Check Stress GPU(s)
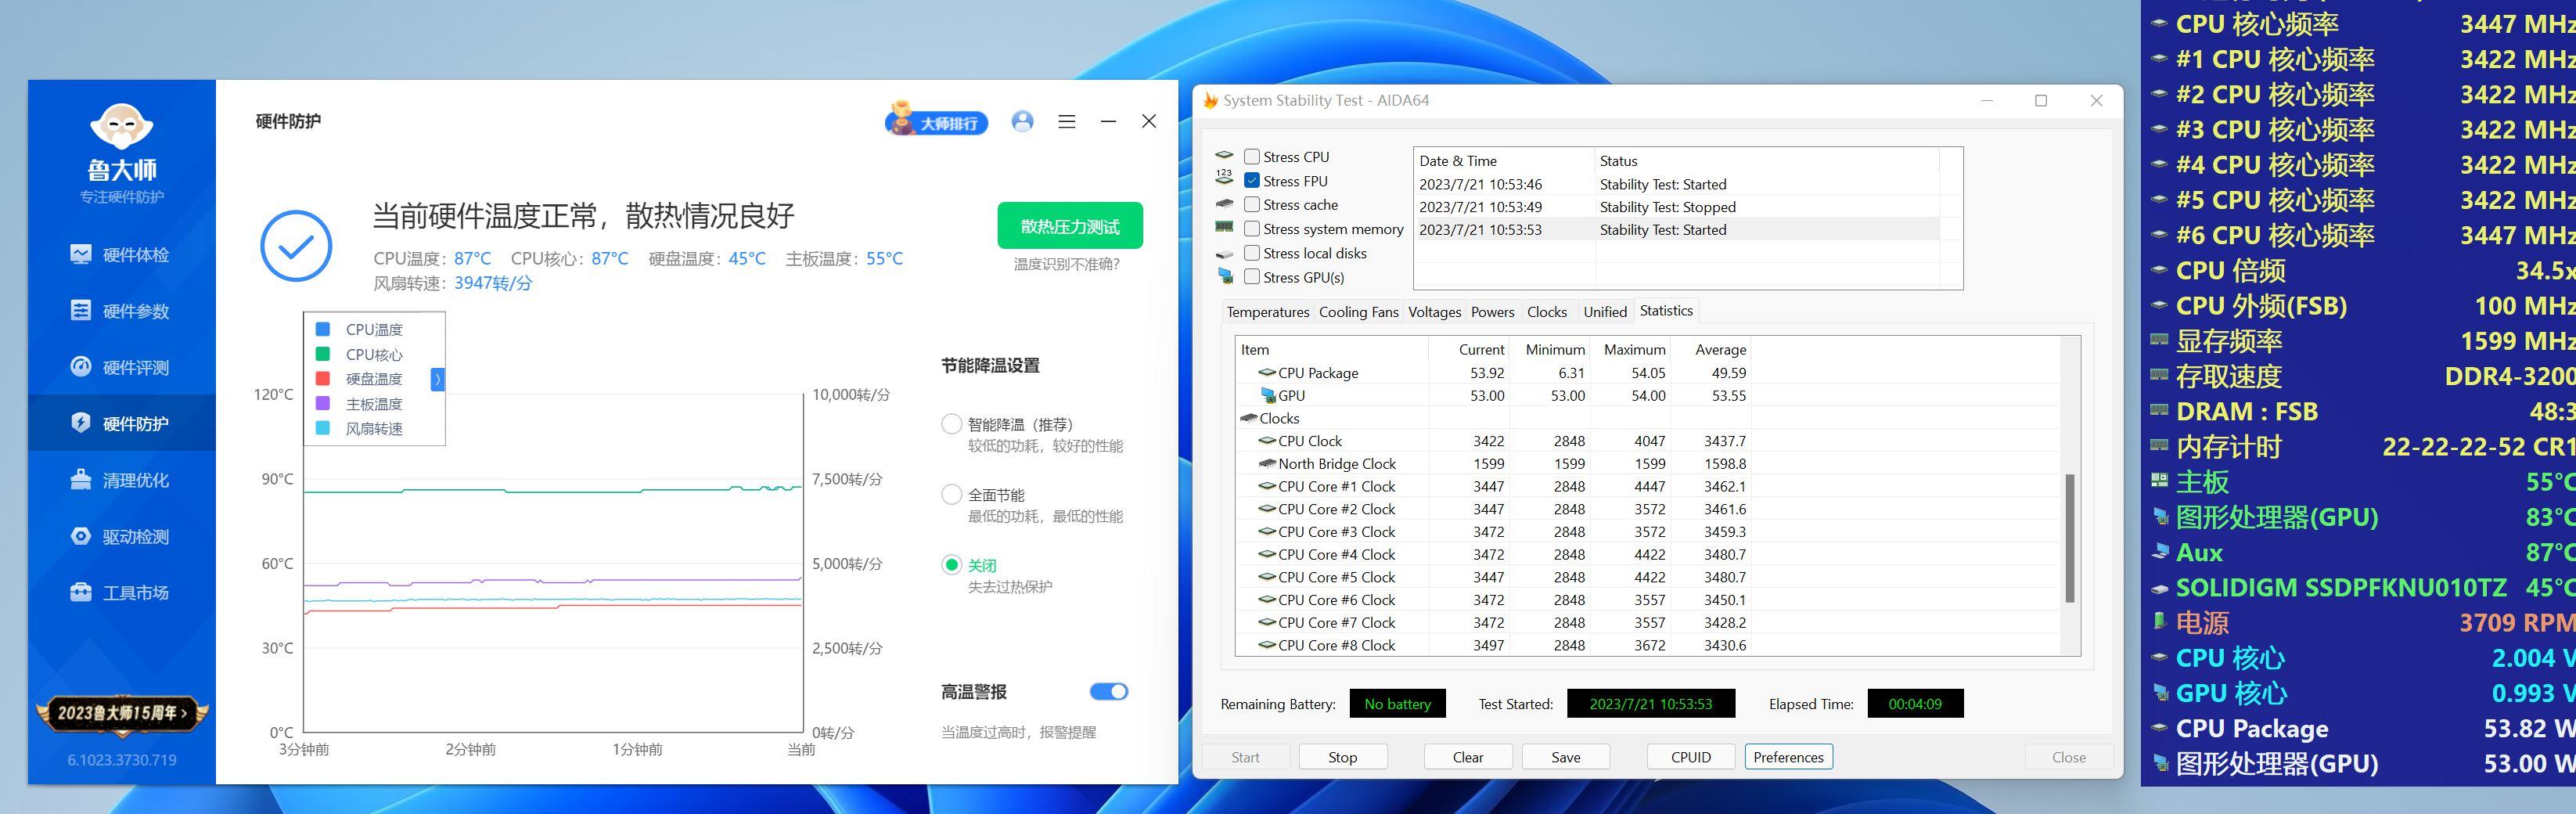Viewport: 2576px width, 814px height. (1251, 277)
